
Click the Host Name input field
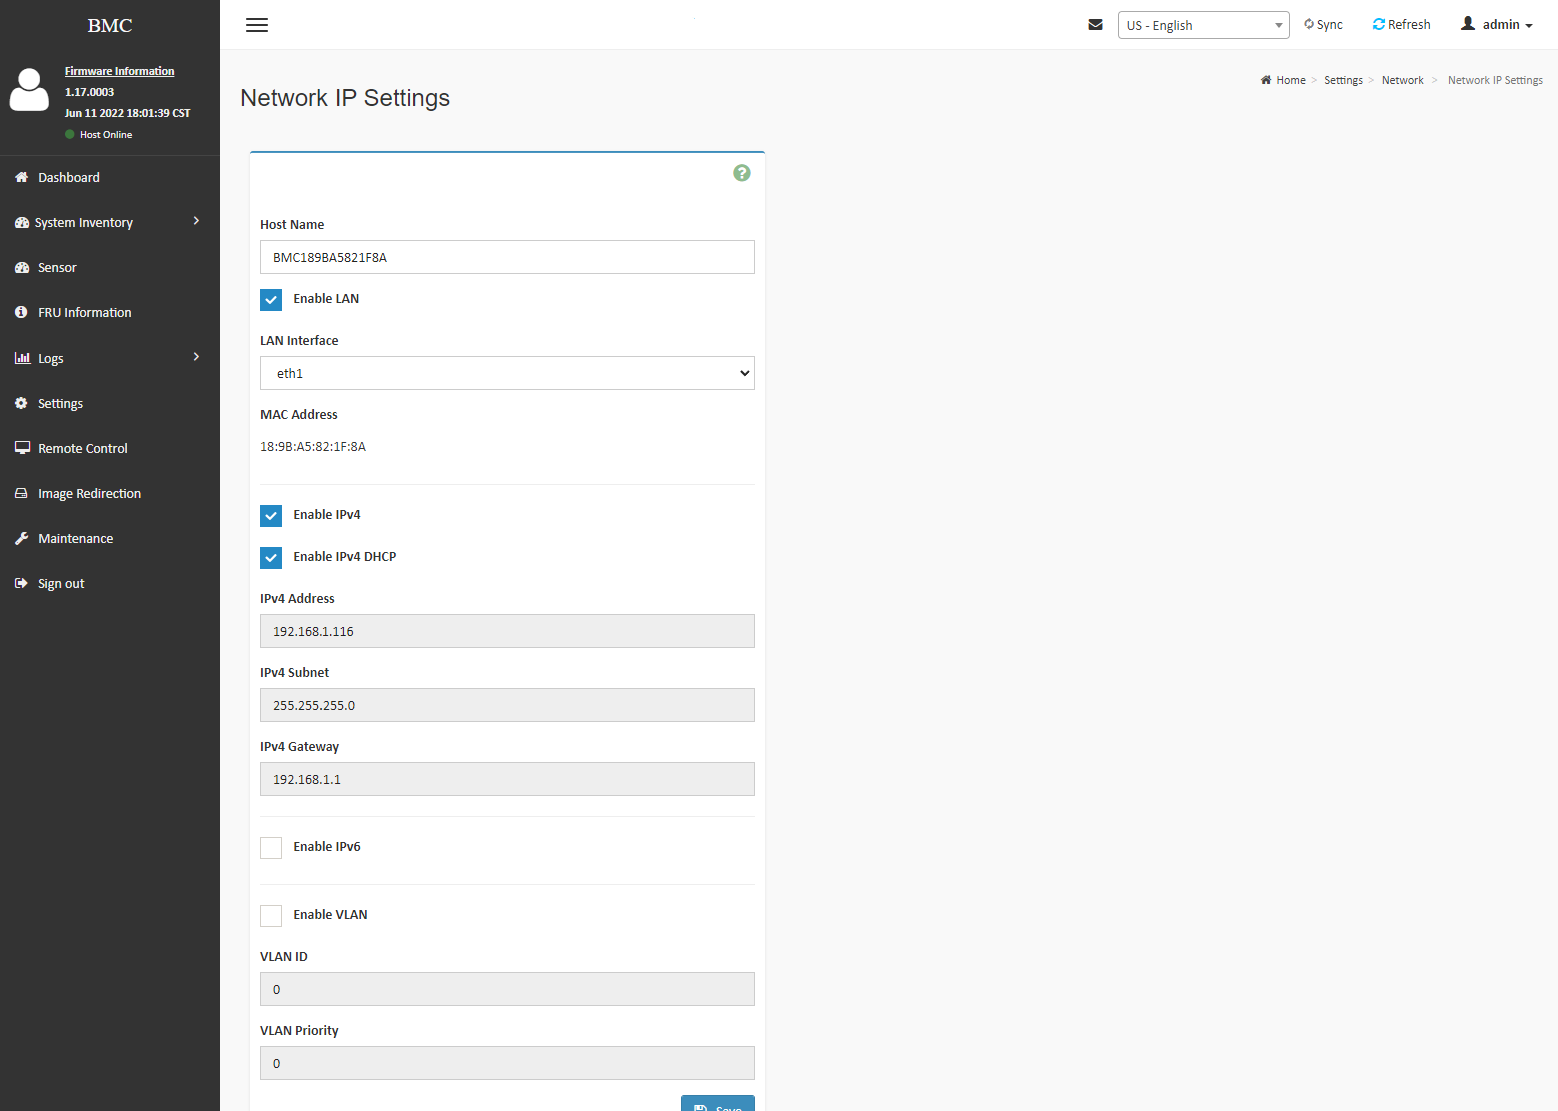point(507,257)
